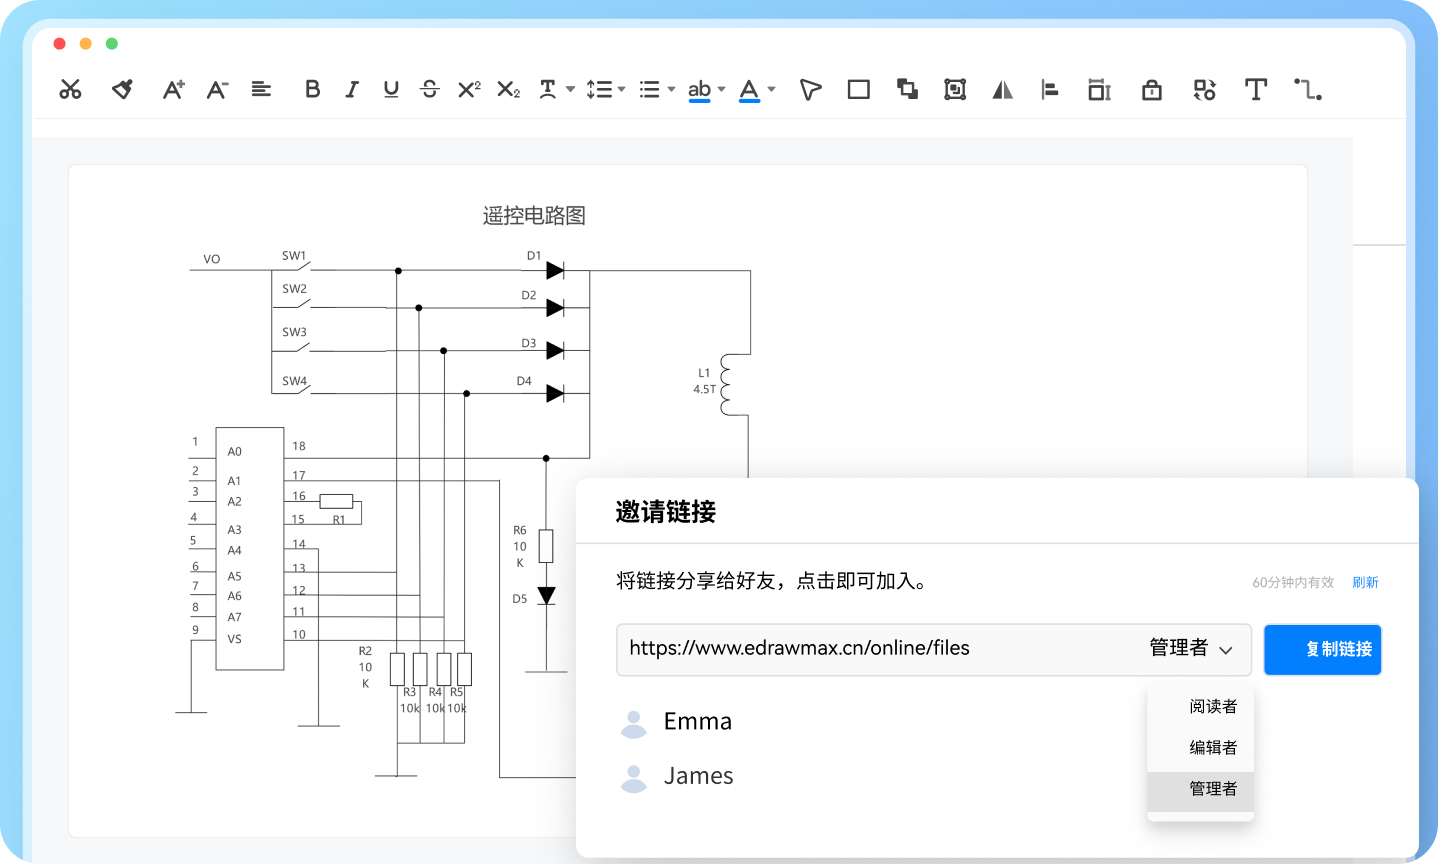Click the lock icon in toolbar
1438x864 pixels.
tap(1152, 90)
